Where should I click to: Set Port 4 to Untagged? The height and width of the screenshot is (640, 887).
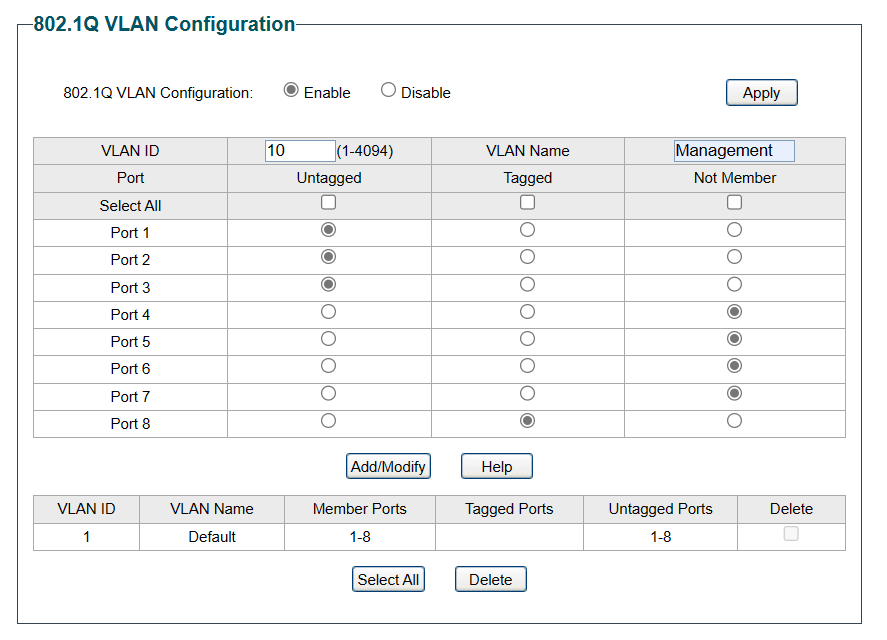point(328,312)
